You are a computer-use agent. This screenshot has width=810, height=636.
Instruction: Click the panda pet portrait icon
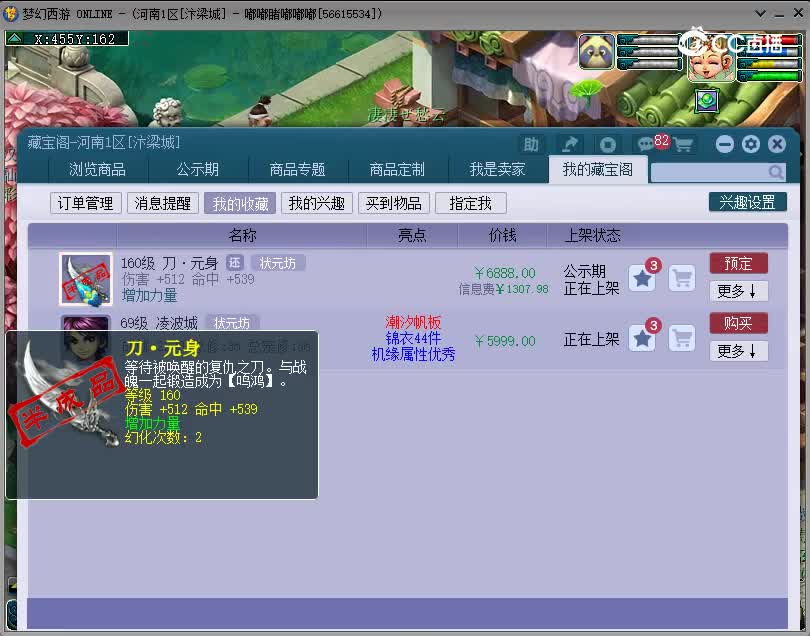click(x=597, y=52)
